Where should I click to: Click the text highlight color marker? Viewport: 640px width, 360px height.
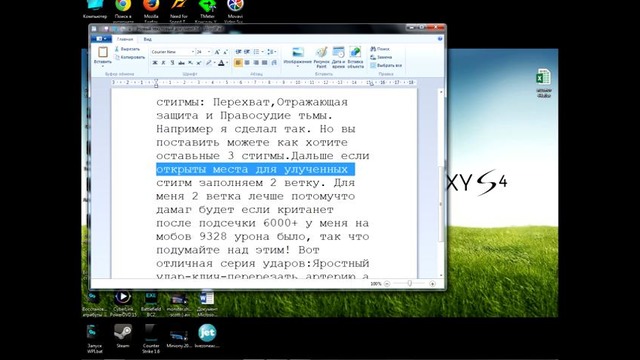point(209,63)
